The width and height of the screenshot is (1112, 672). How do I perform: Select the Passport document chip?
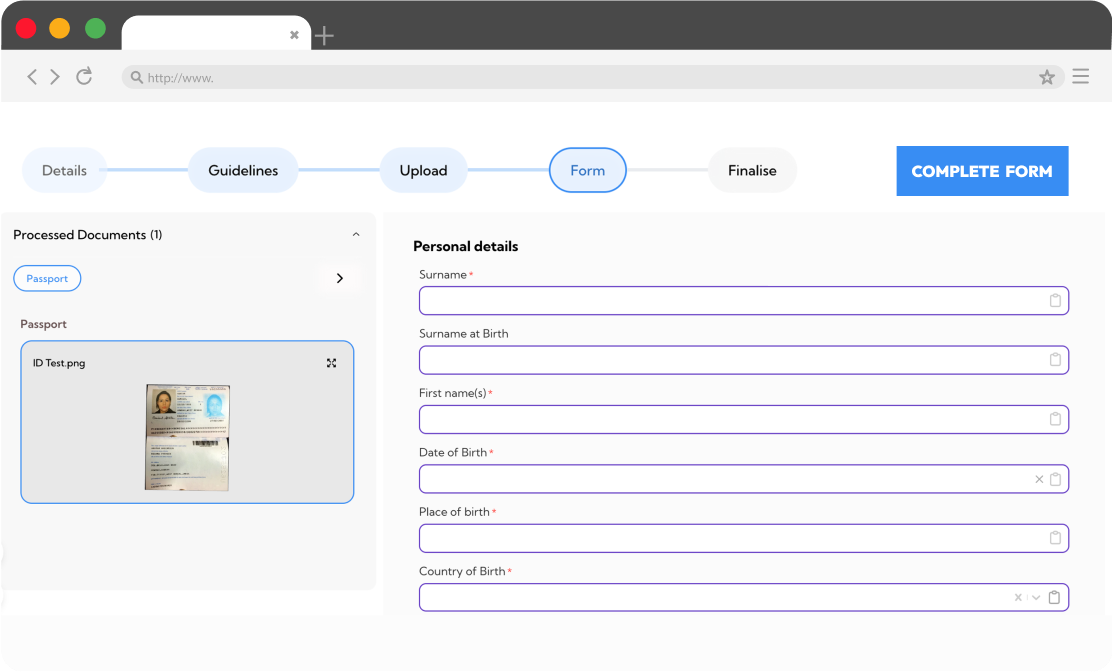tap(47, 278)
